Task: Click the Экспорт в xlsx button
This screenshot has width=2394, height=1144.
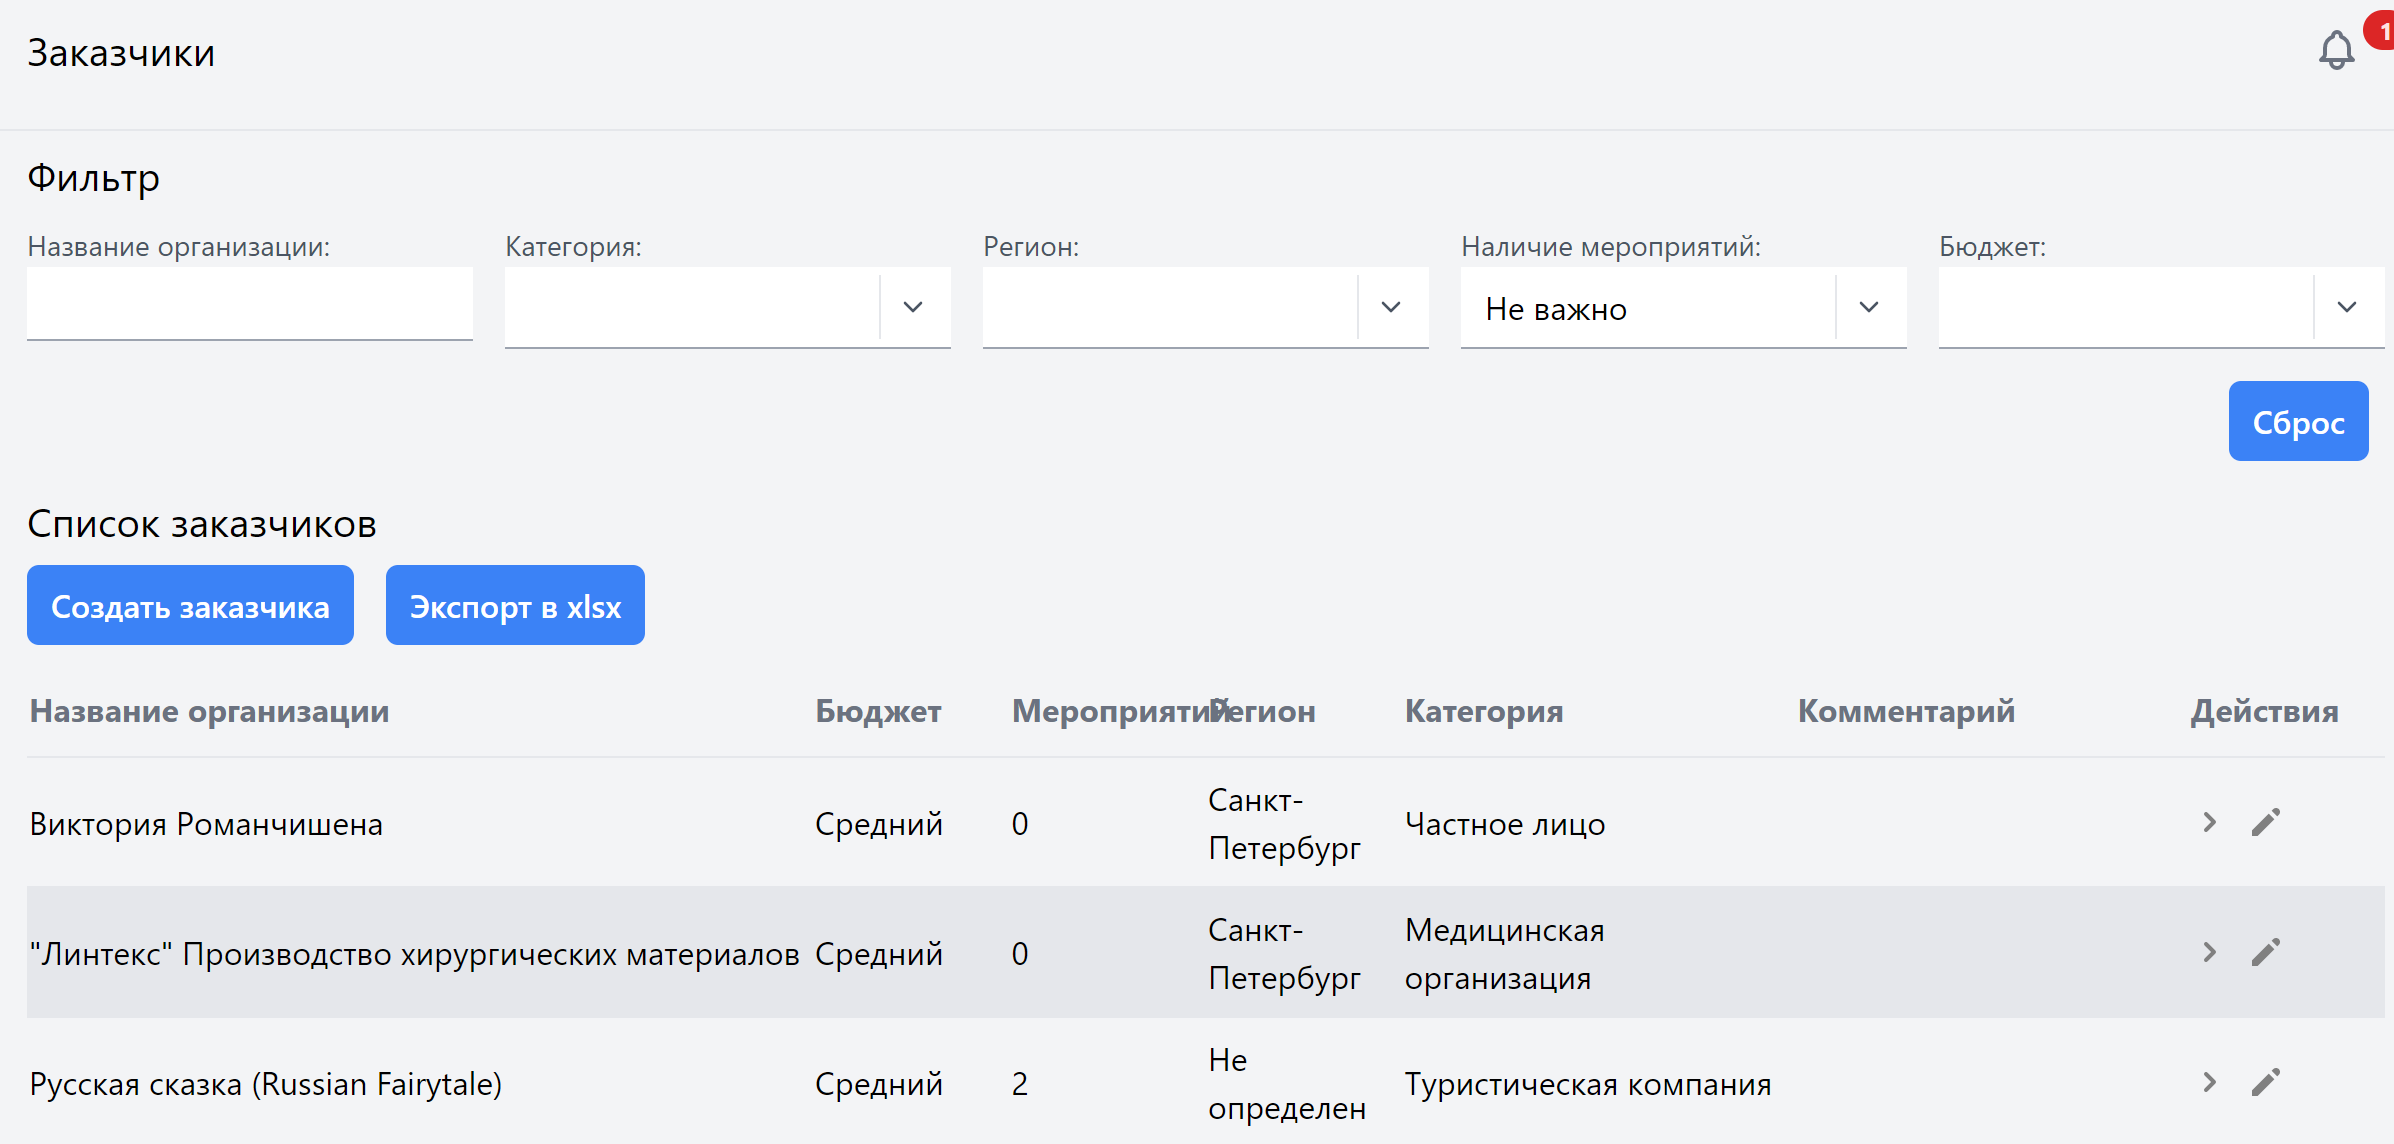Action: (515, 606)
